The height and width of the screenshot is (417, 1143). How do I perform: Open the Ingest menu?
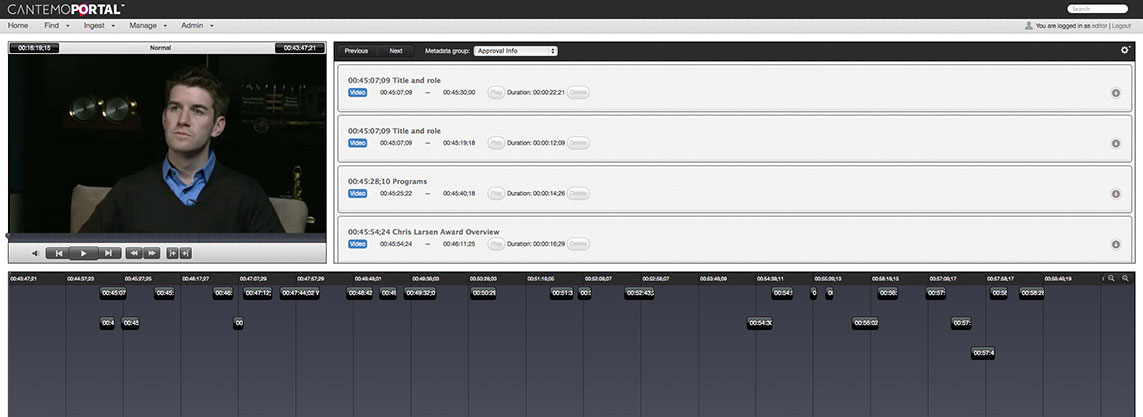coord(99,26)
